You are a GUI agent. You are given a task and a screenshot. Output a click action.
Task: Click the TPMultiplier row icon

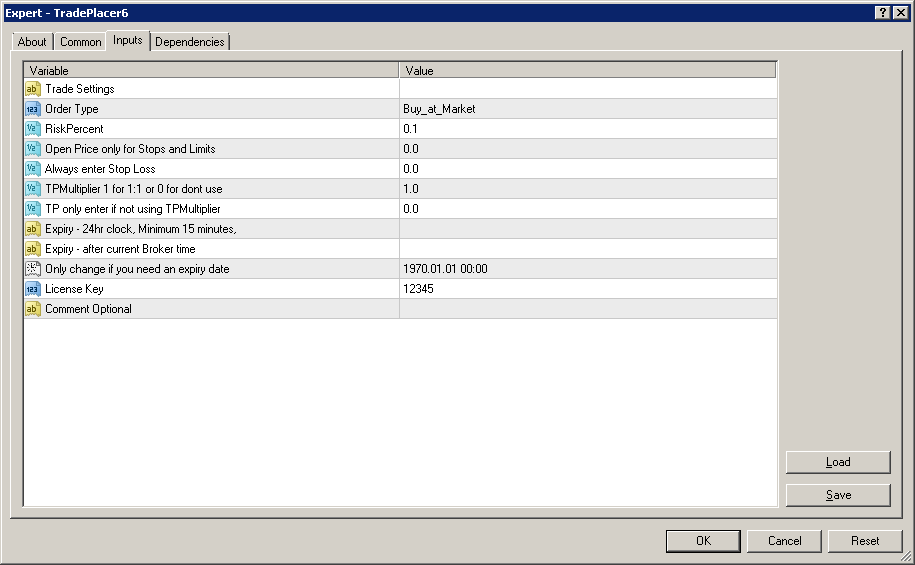pos(32,189)
